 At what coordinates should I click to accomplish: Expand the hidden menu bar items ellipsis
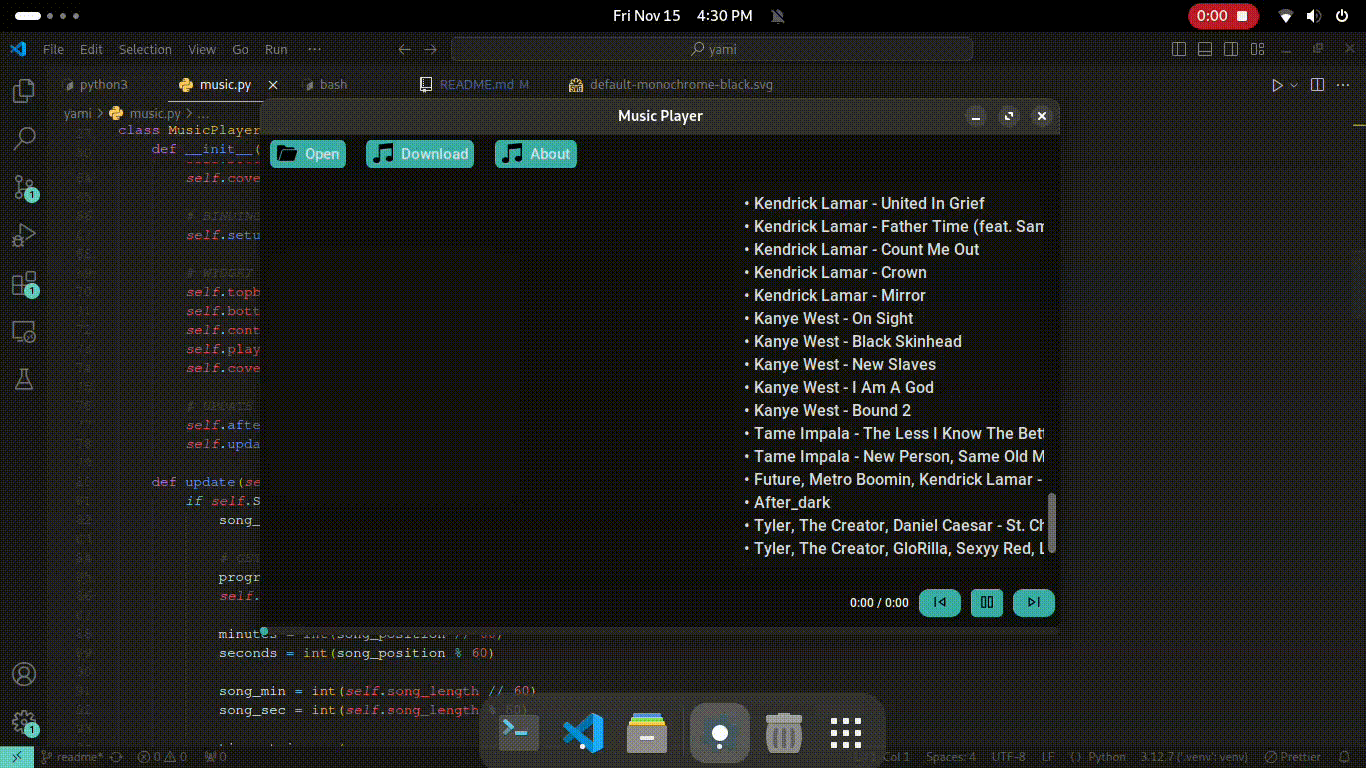[x=314, y=49]
